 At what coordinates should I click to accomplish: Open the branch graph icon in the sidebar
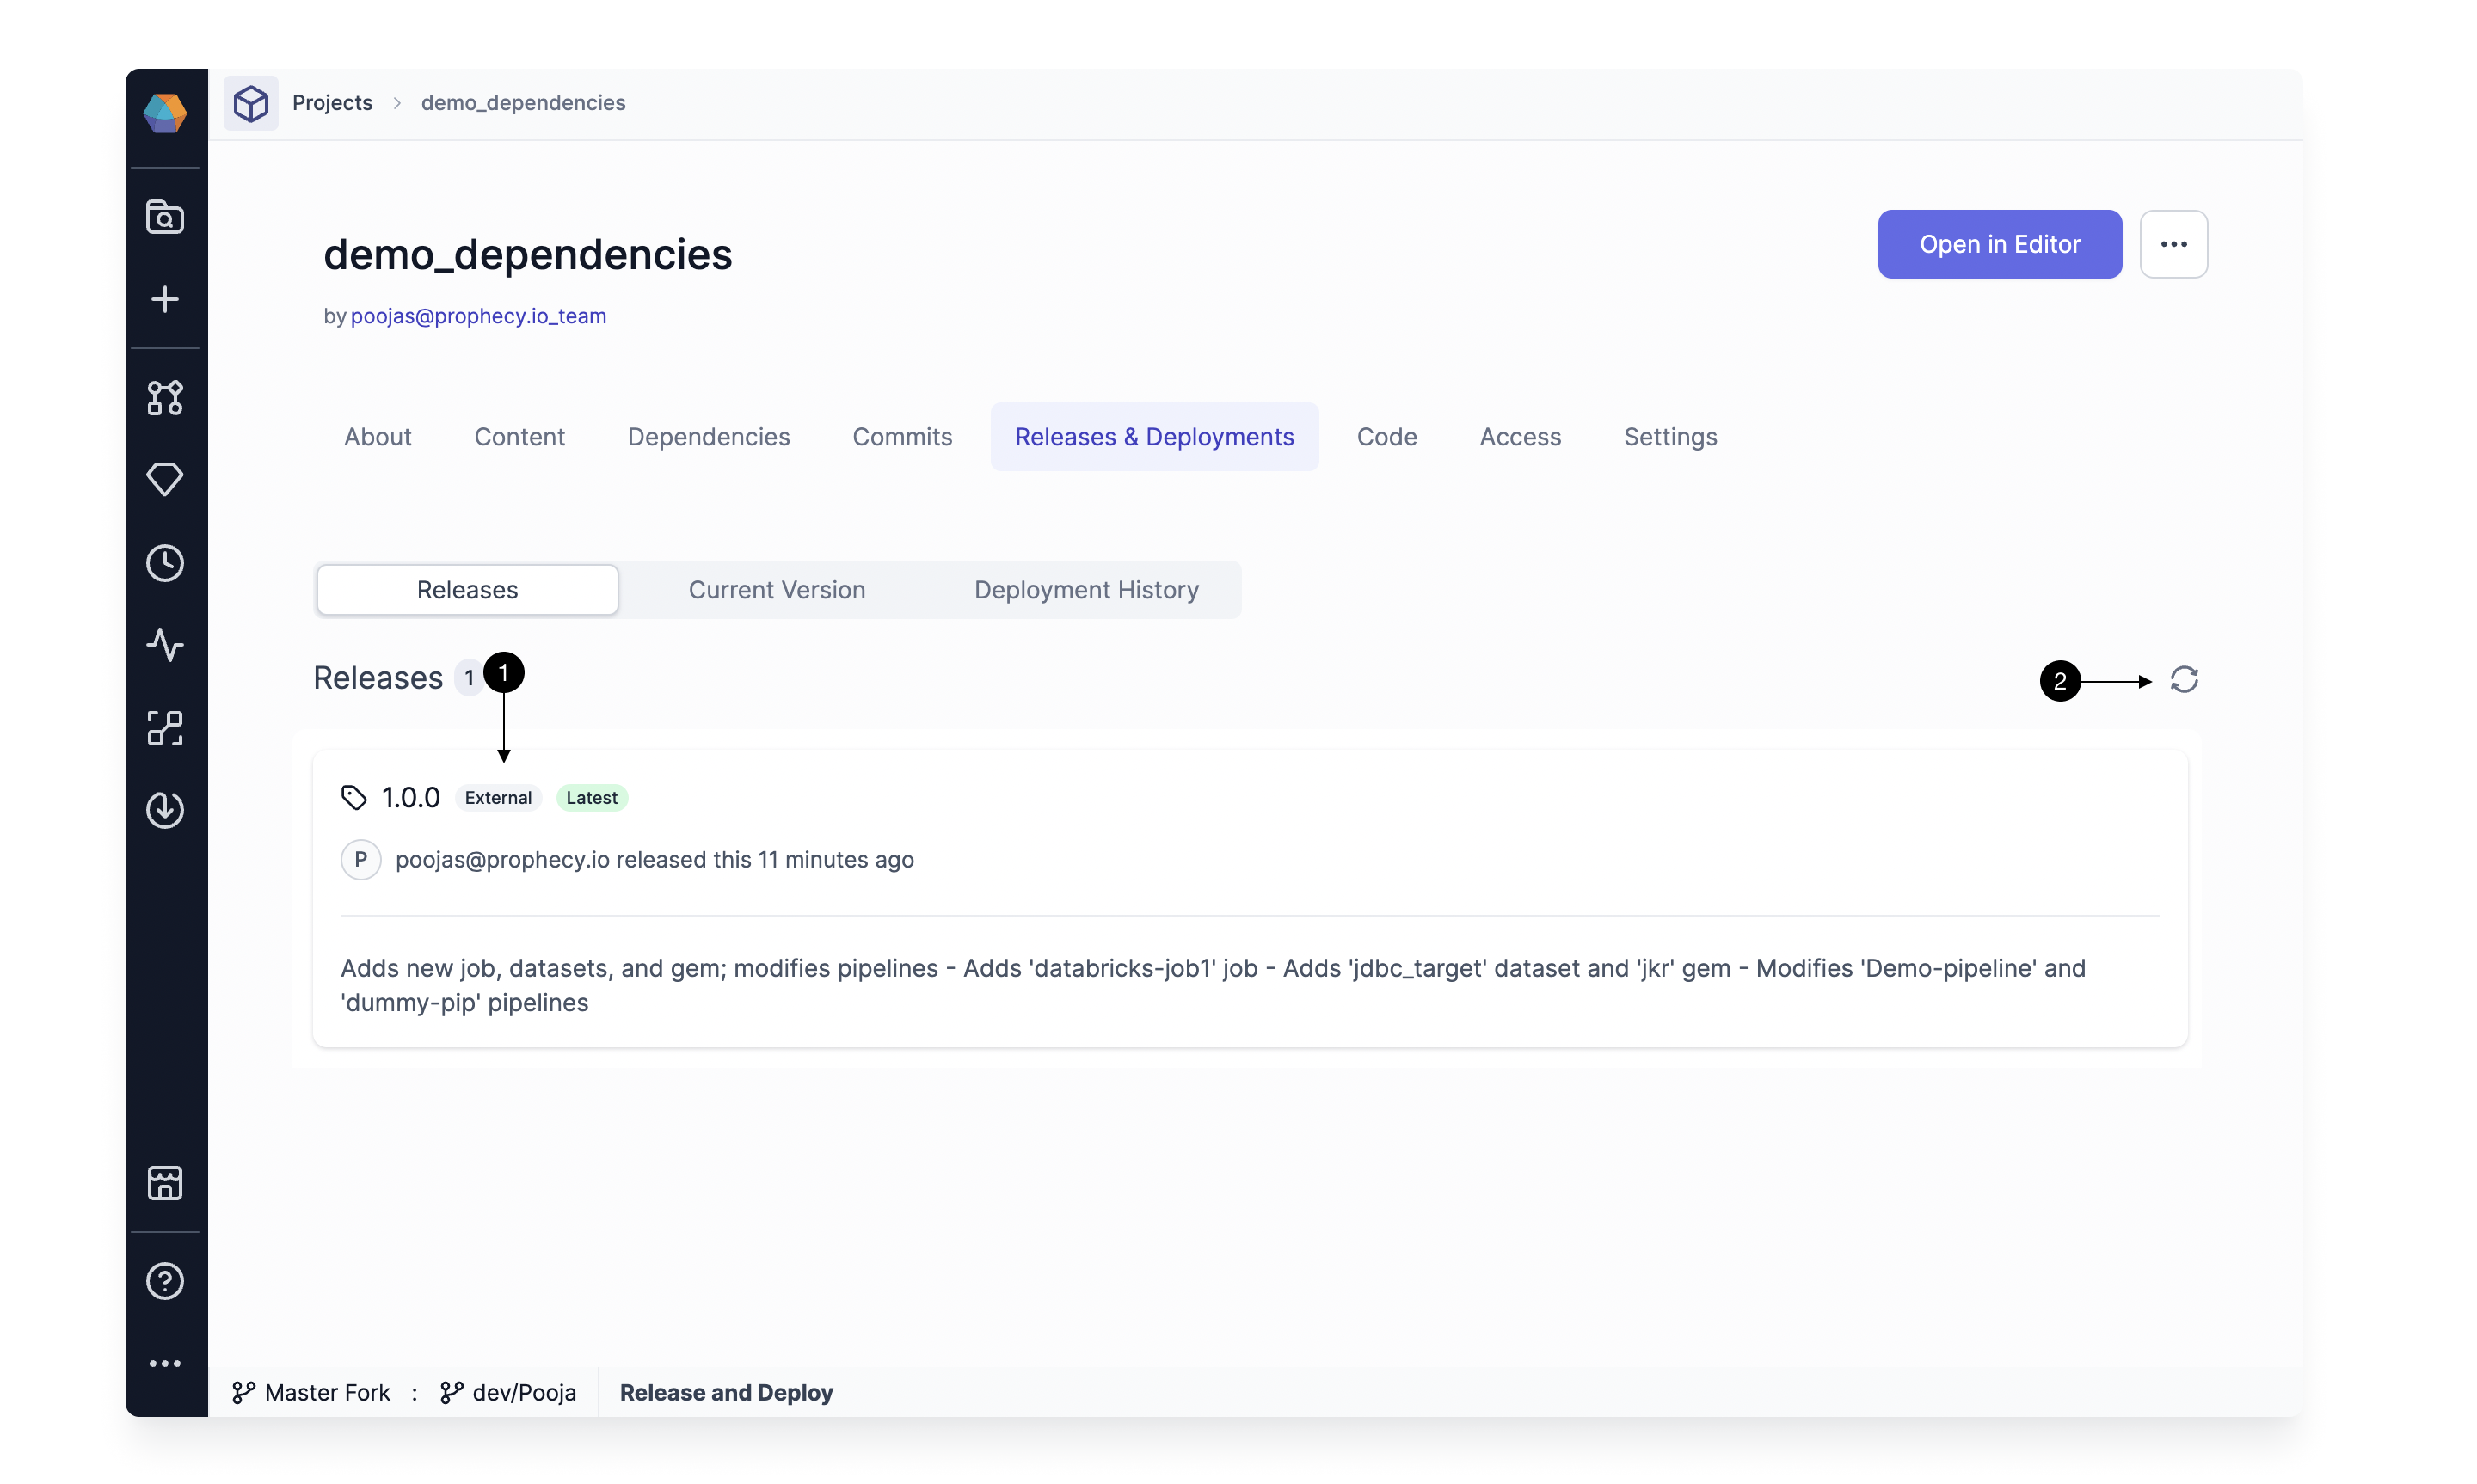tap(165, 398)
